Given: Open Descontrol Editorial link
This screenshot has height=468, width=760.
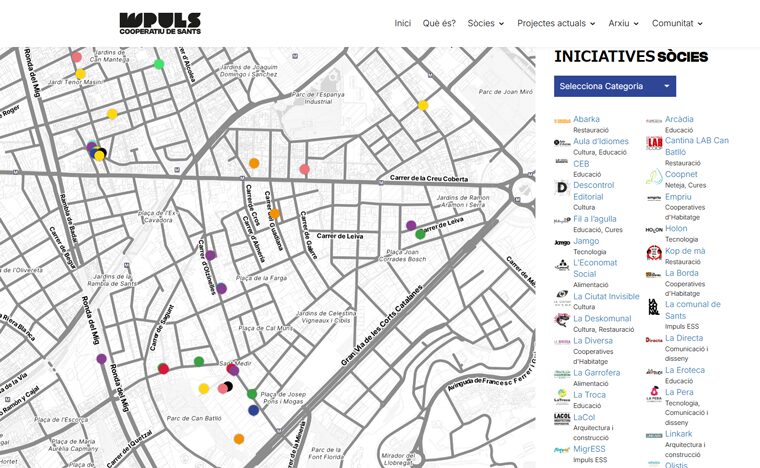Looking at the screenshot, I should 593,191.
